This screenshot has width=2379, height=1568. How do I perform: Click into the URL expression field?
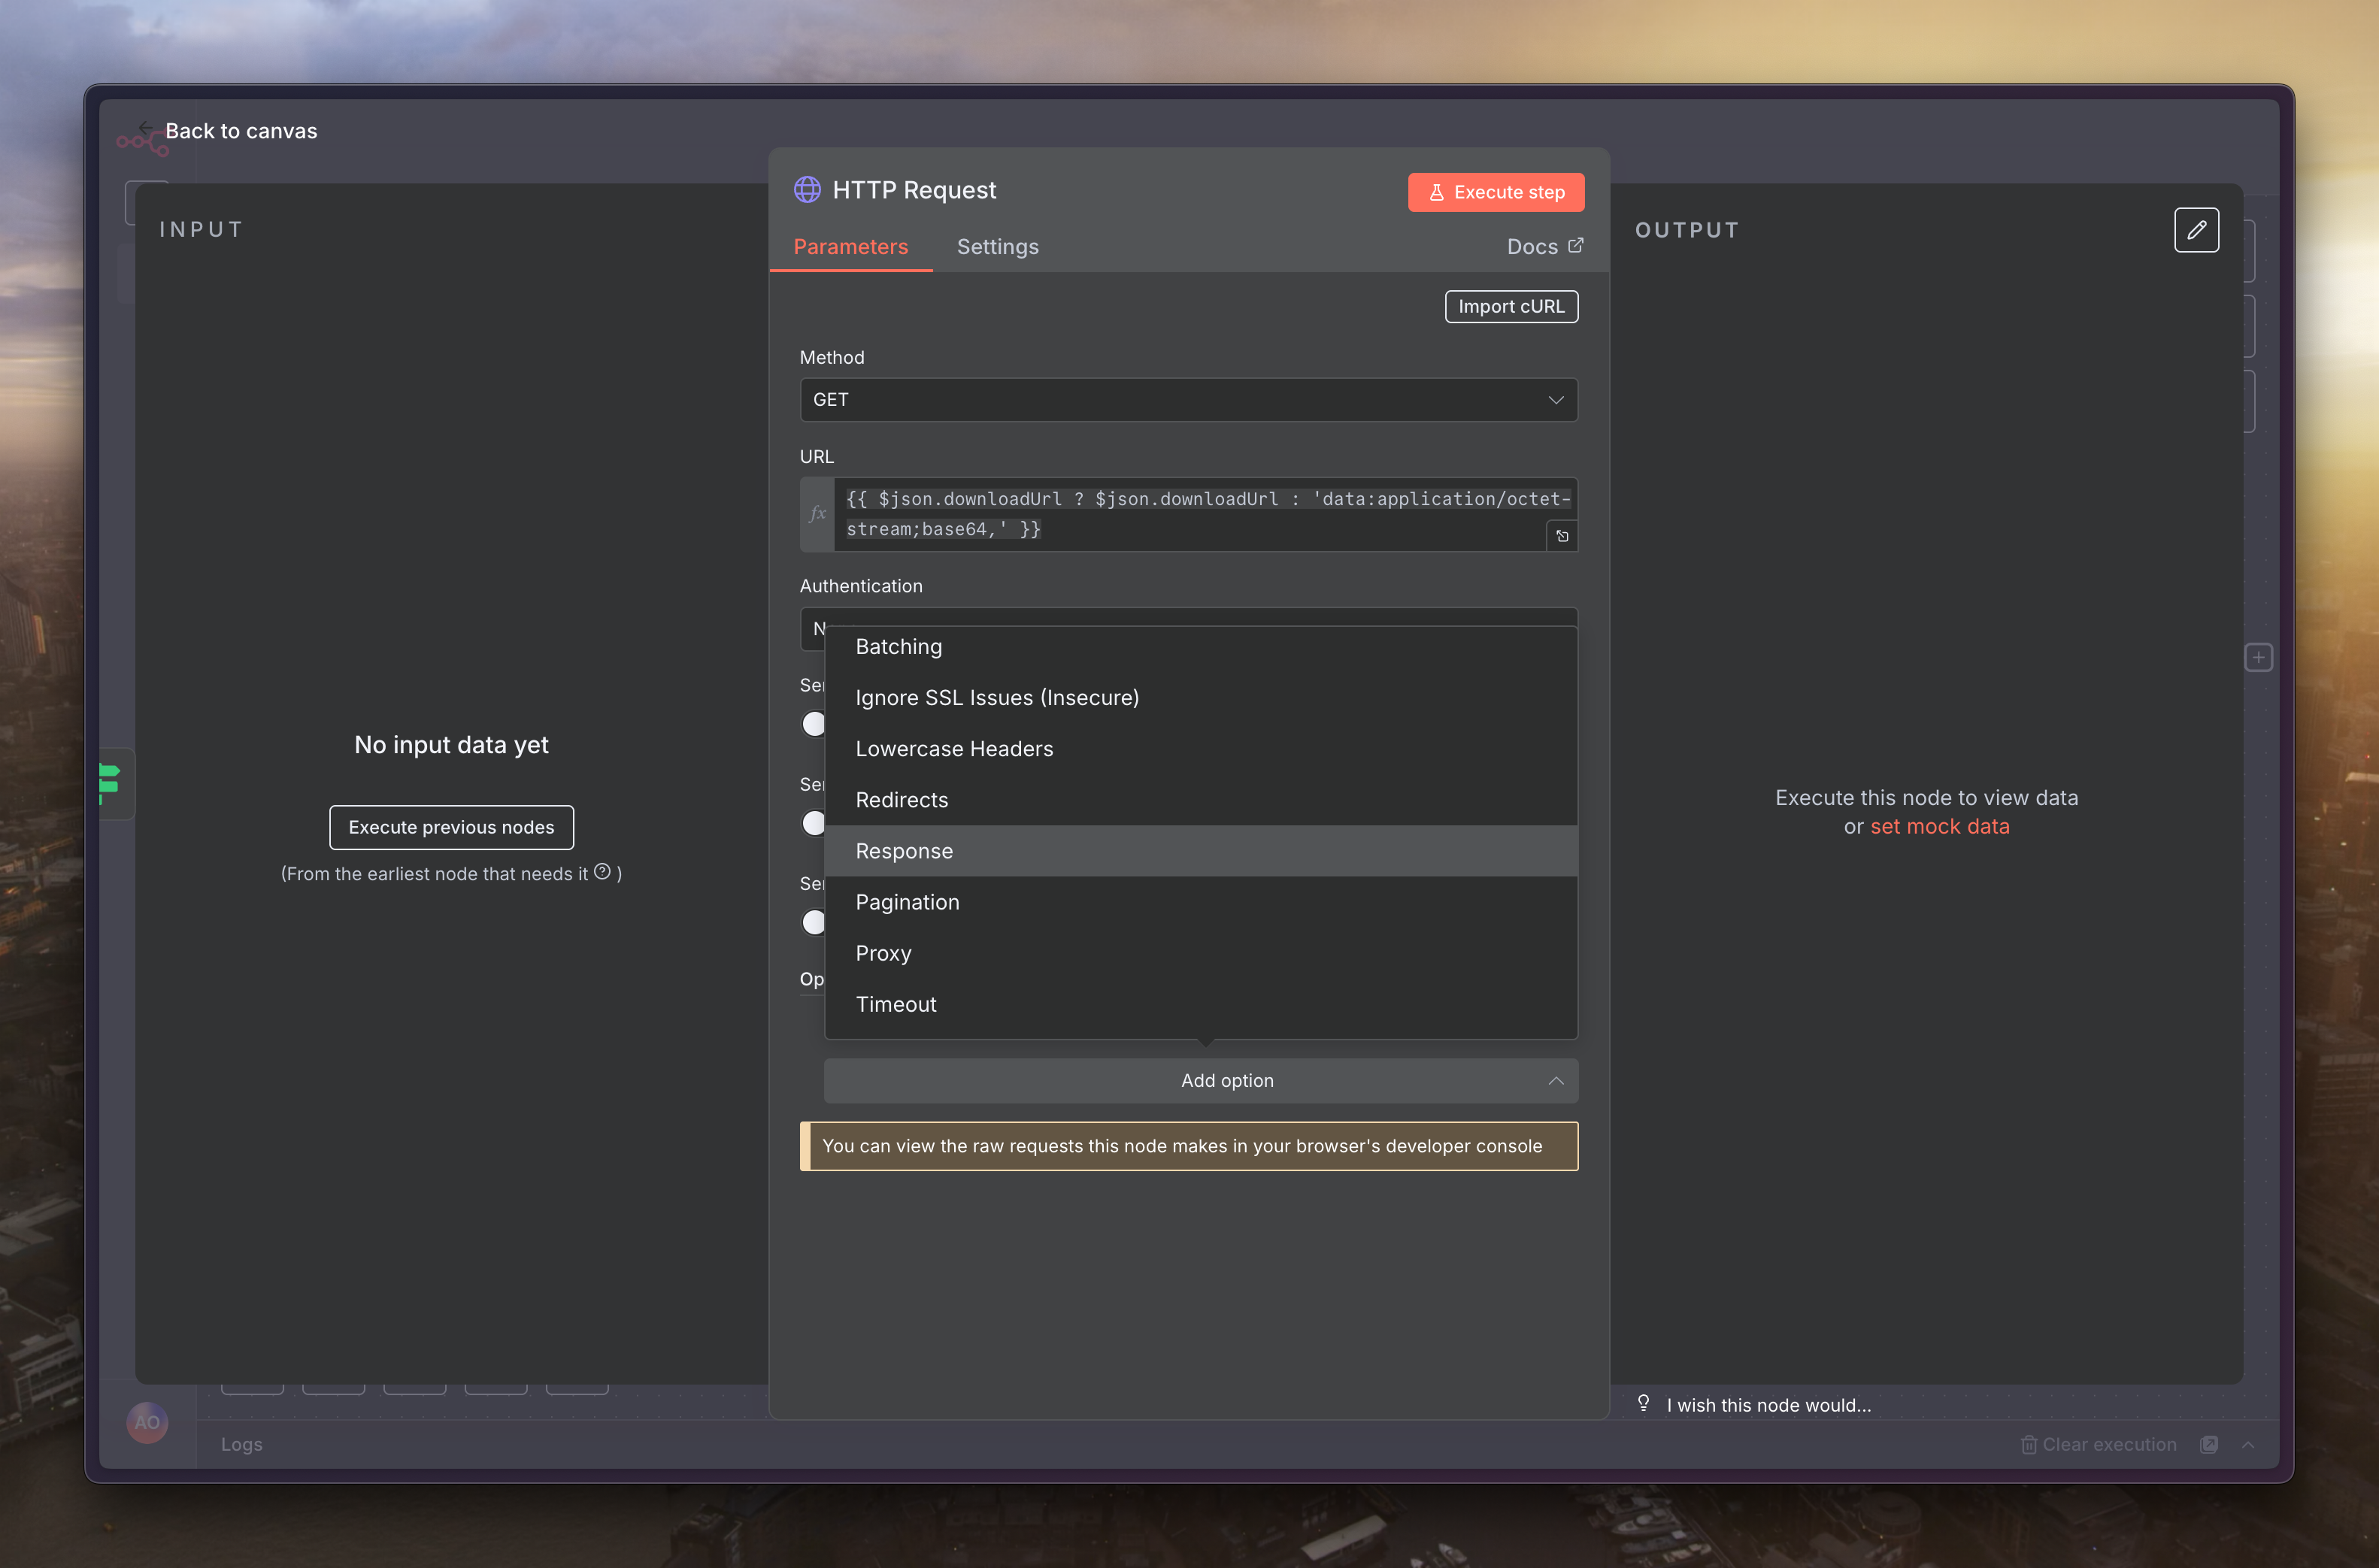click(1190, 514)
